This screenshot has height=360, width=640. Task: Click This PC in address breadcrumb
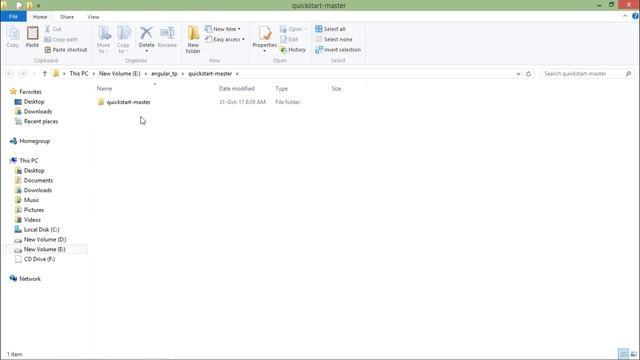tap(79, 74)
